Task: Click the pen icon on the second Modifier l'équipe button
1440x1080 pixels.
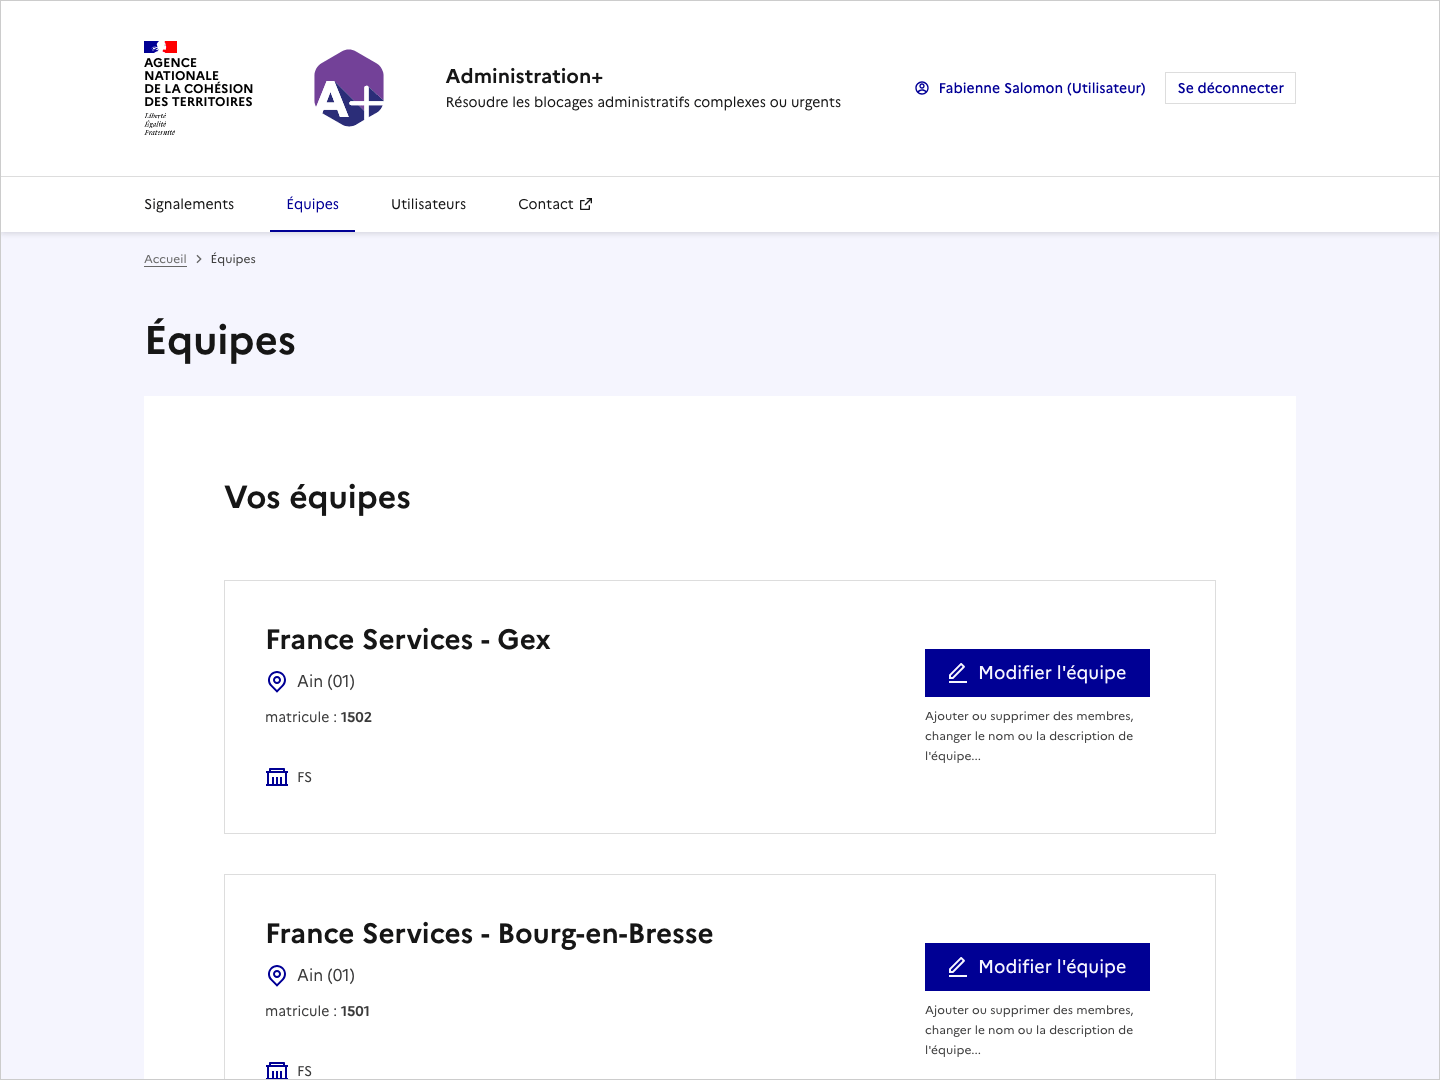Action: coord(956,966)
